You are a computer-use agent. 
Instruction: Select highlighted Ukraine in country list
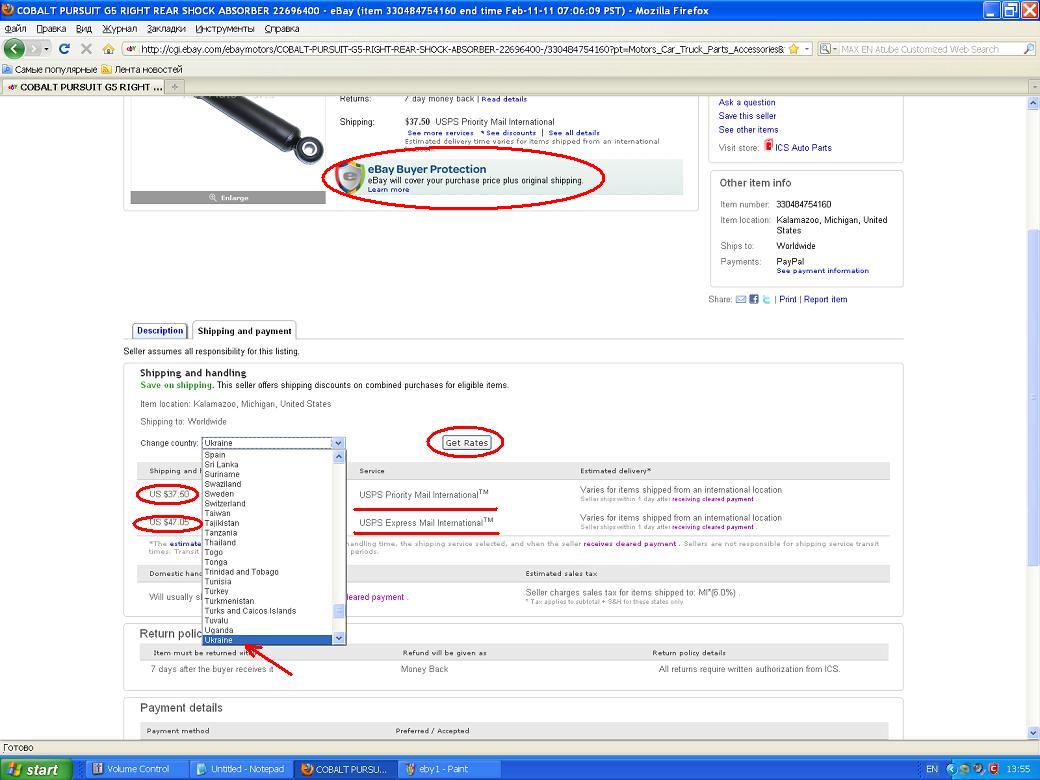point(267,640)
